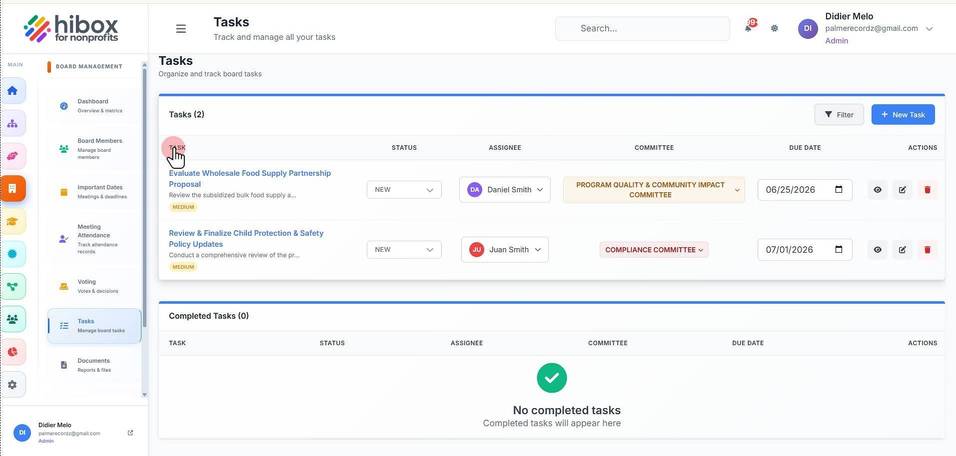Open calendar picker for 06/25/2026 date
956x456 pixels.
839,190
